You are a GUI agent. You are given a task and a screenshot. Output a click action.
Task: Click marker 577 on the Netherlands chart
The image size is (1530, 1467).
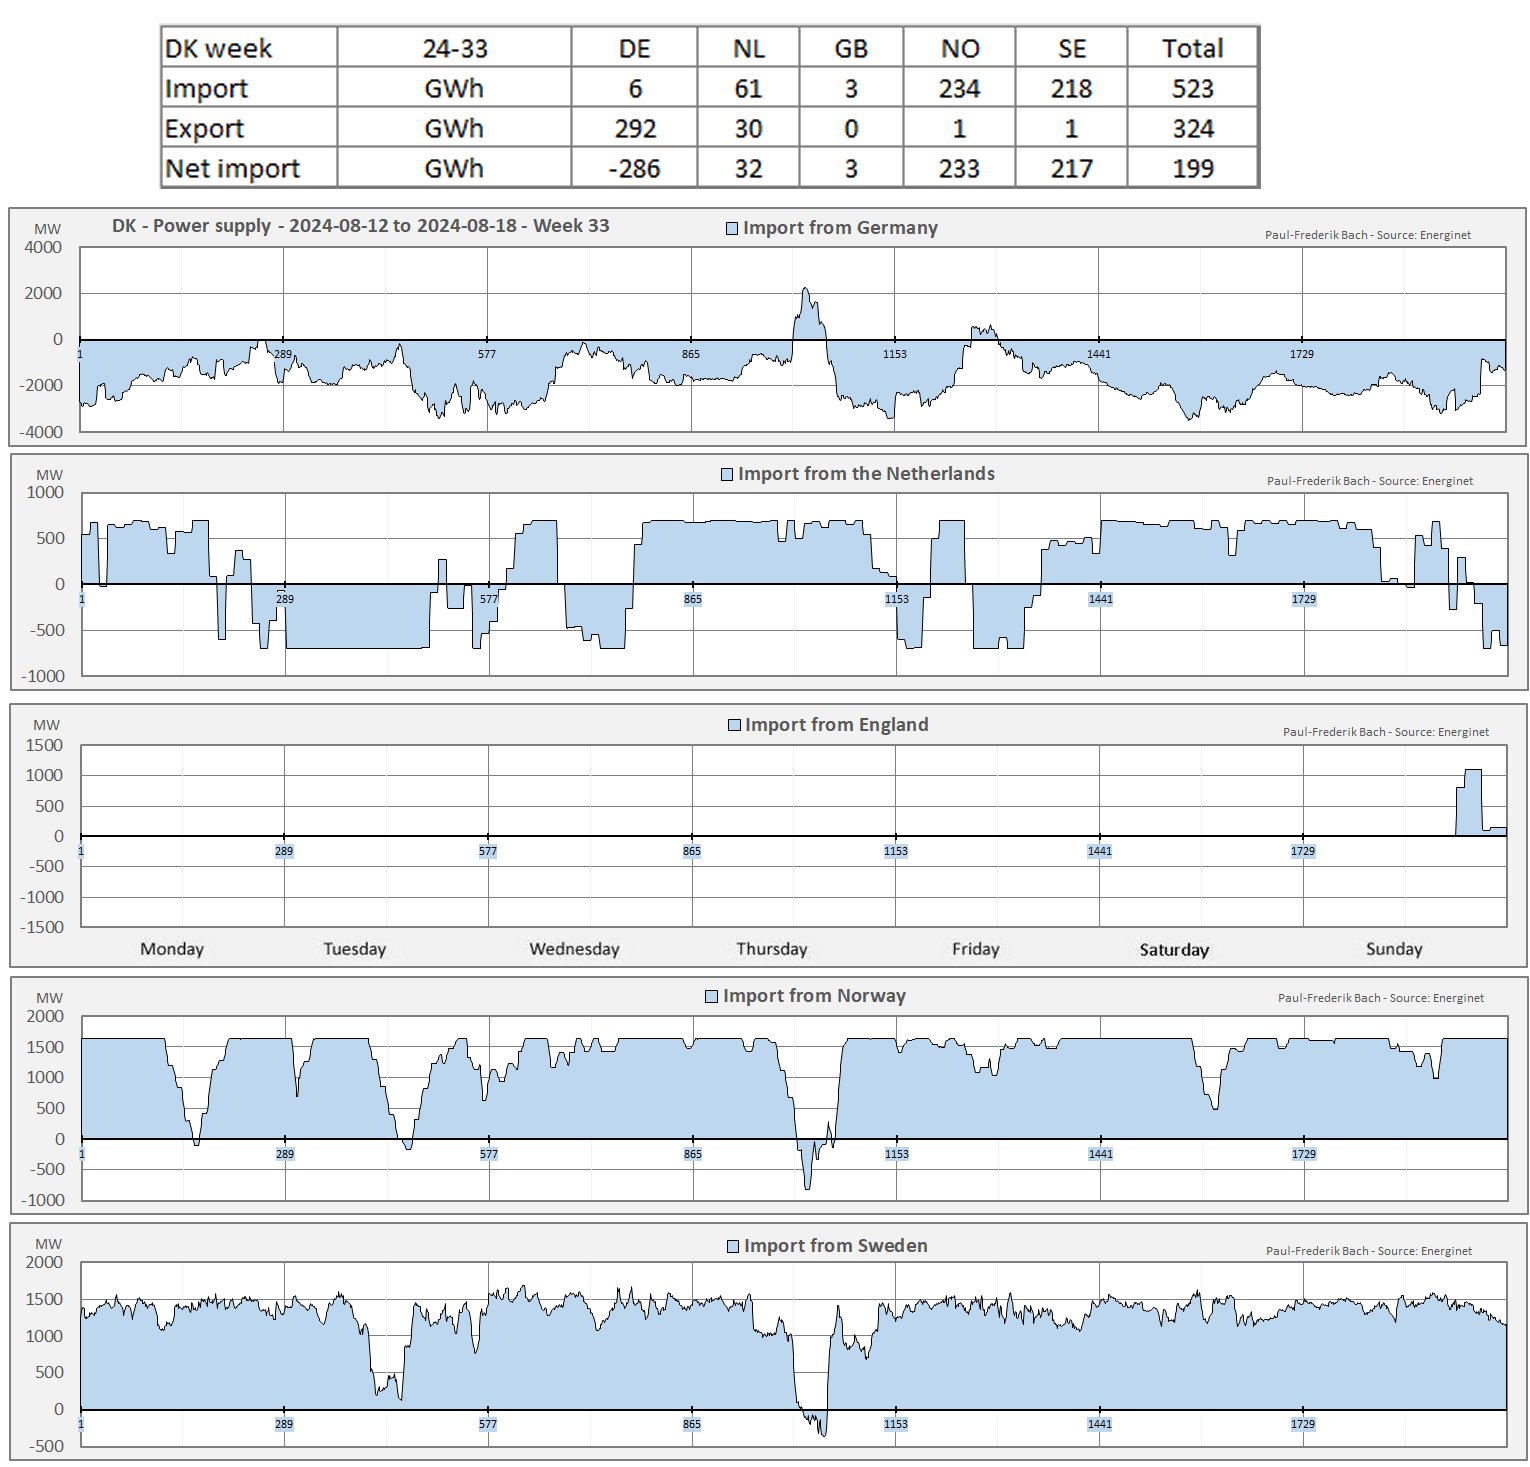coord(488,599)
